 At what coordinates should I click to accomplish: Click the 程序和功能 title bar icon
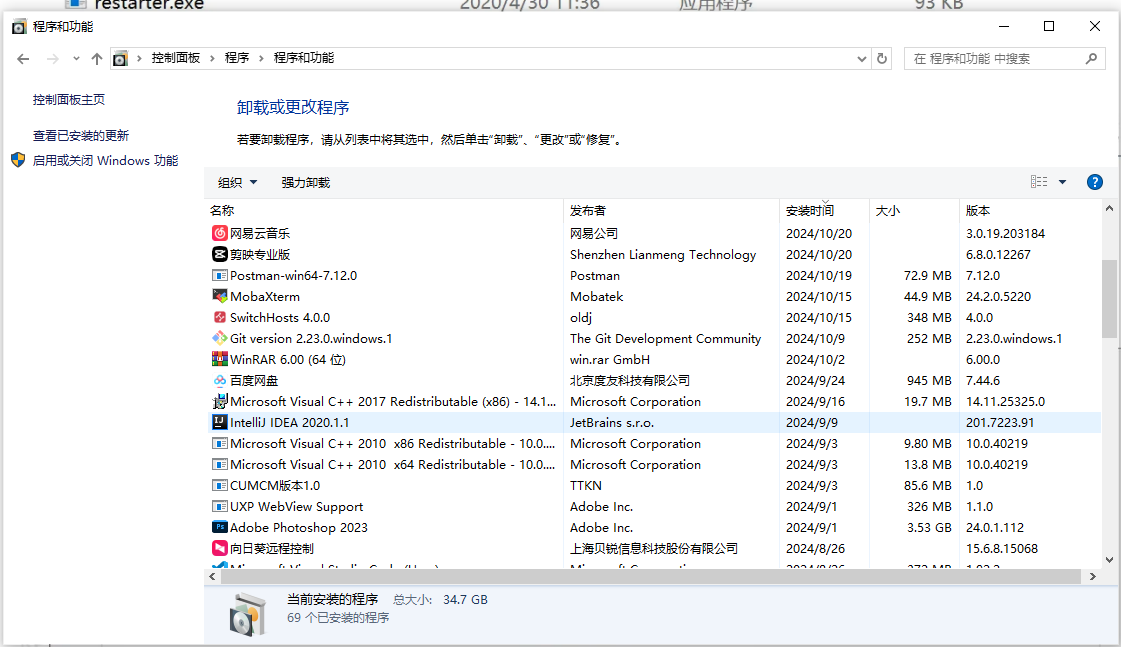(x=19, y=27)
